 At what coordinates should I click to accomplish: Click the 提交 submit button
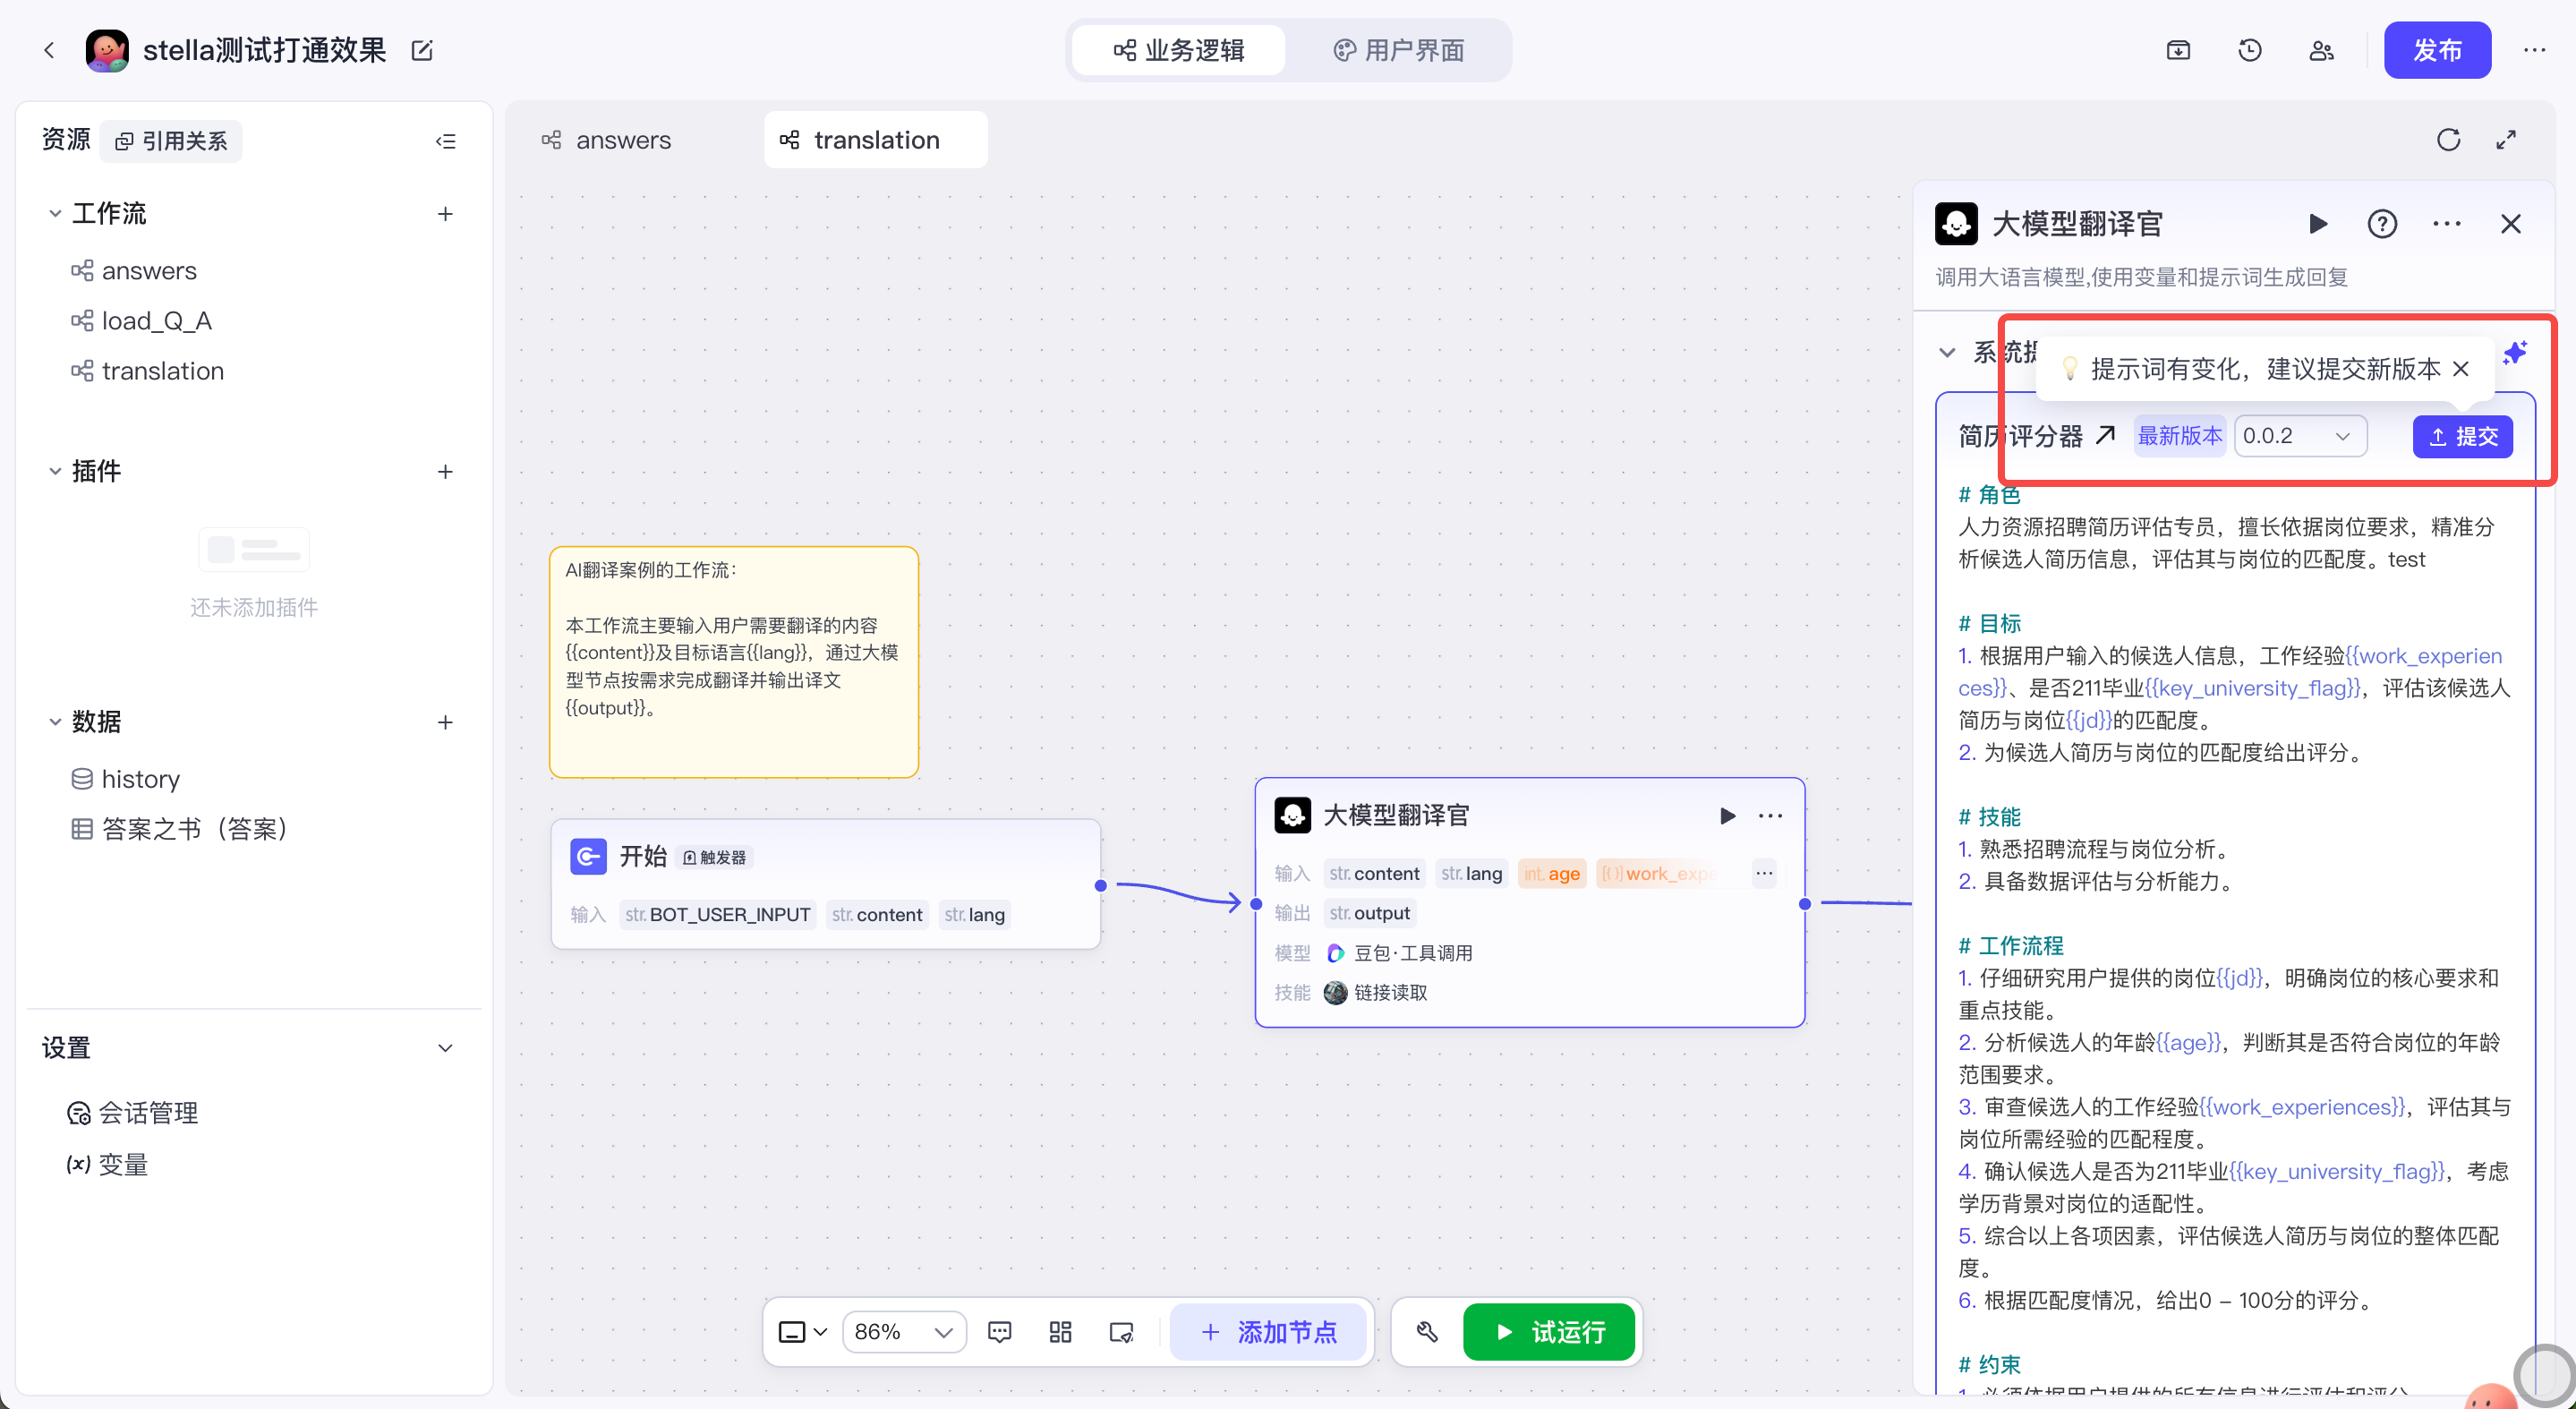click(2462, 436)
